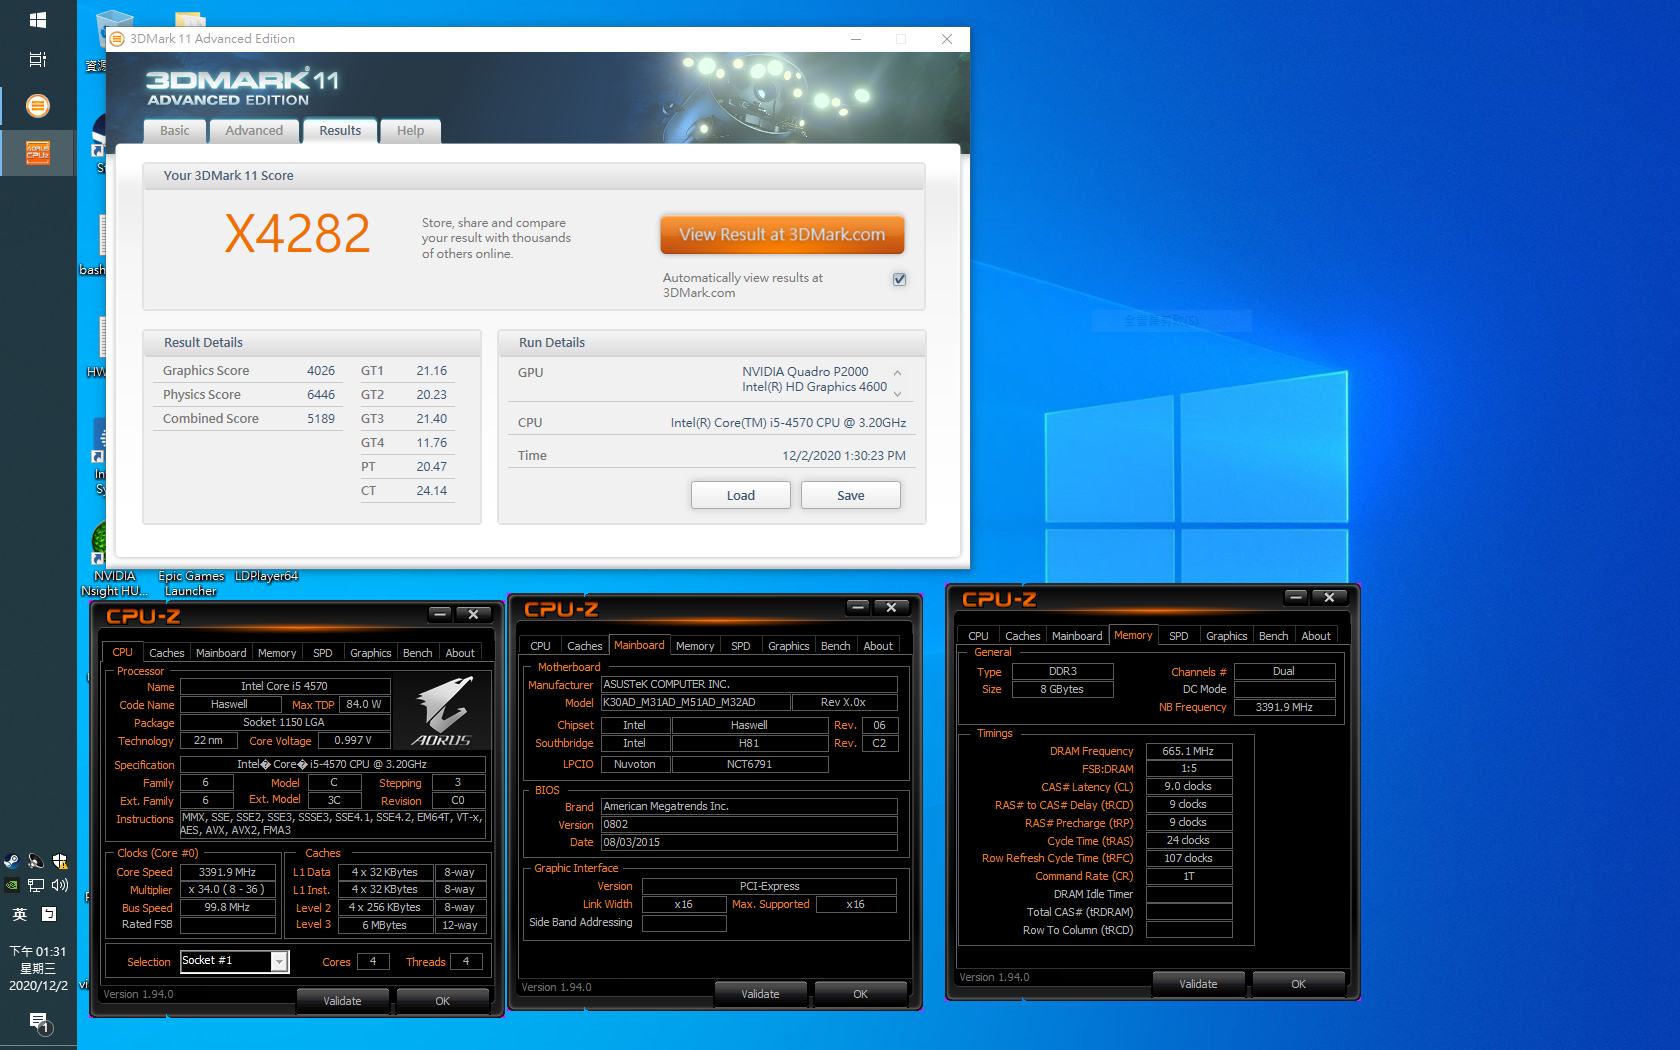Click Validate in the left CPU-Z window
This screenshot has width=1680, height=1050.
(x=342, y=1001)
